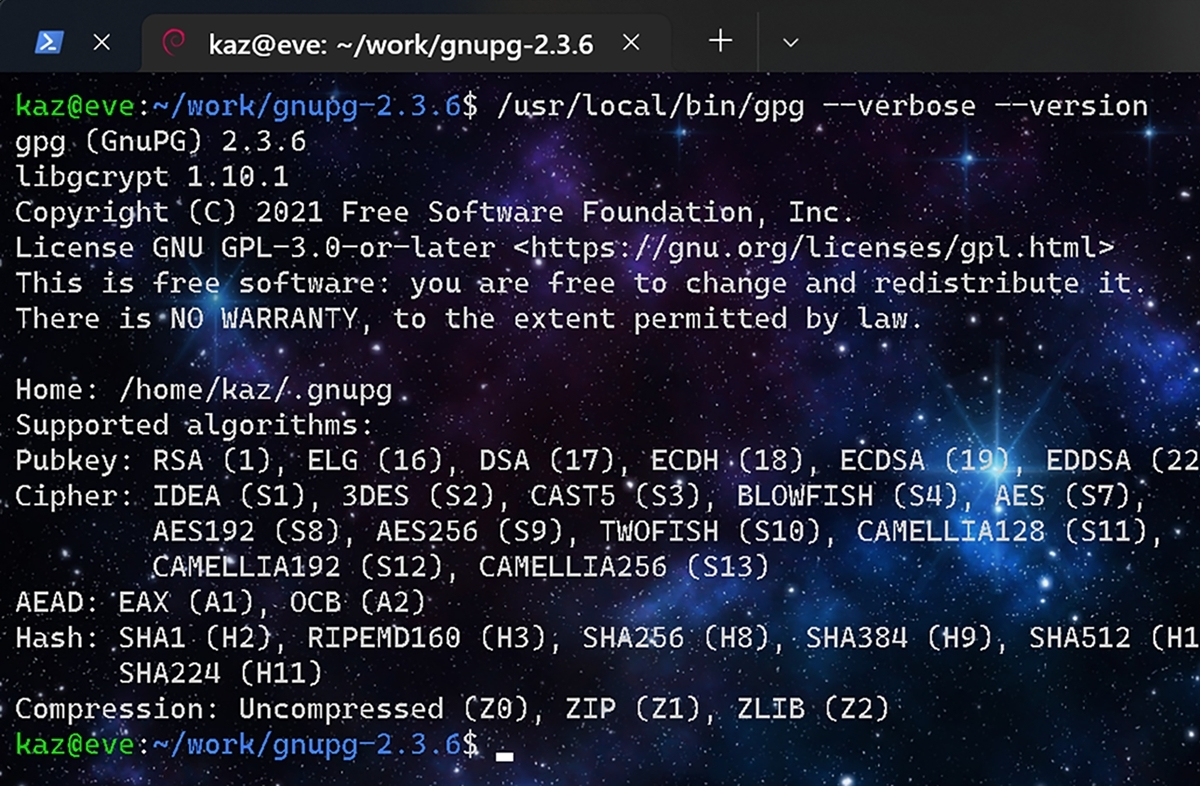
Task: Click 'OCB (A2)' in AEAD line
Action: 358,603
